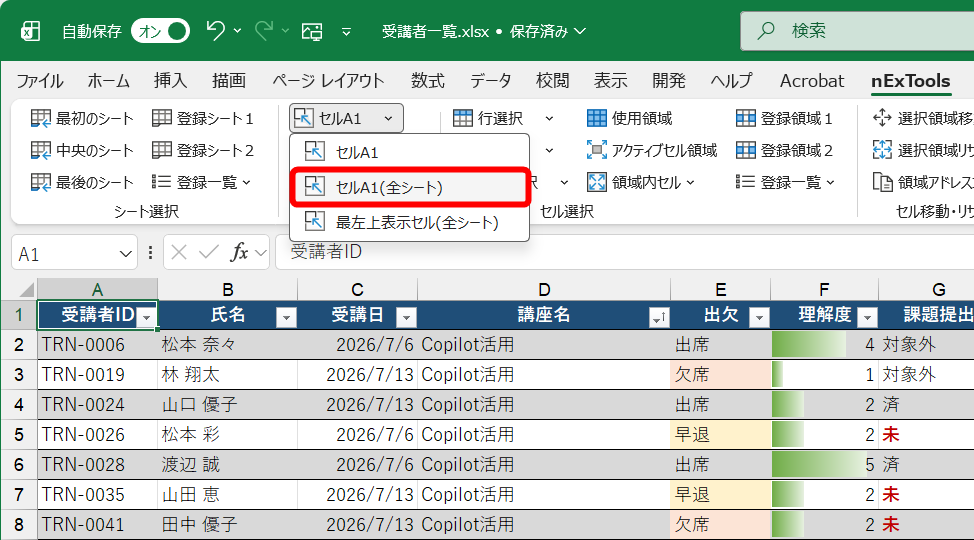
Task: Click 選択領域リサイズ icon button
Action: (882, 150)
